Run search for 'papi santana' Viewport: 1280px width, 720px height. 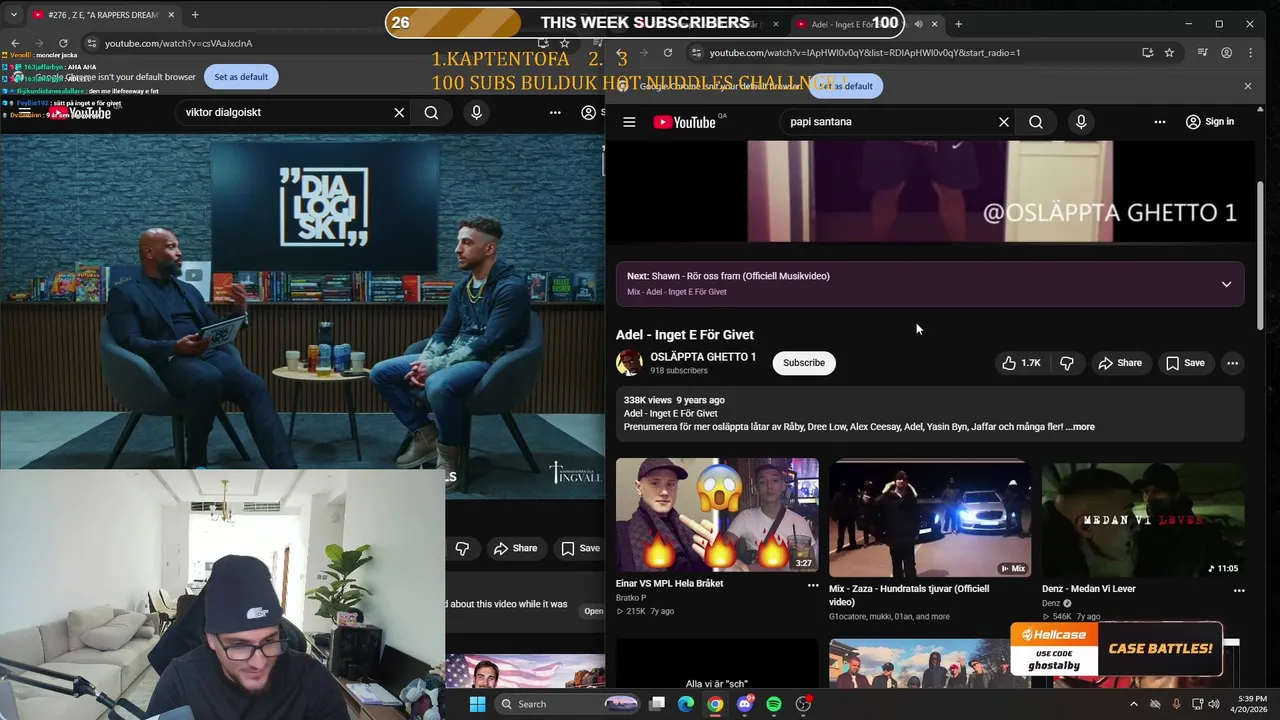point(1036,122)
